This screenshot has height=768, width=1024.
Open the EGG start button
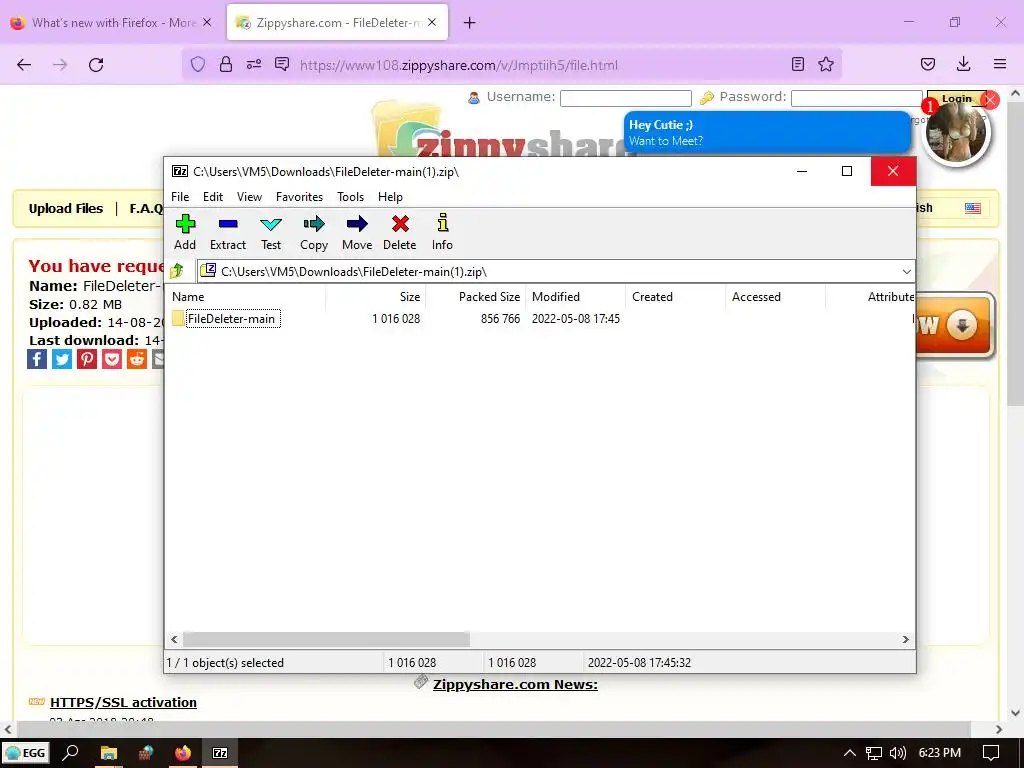26,753
